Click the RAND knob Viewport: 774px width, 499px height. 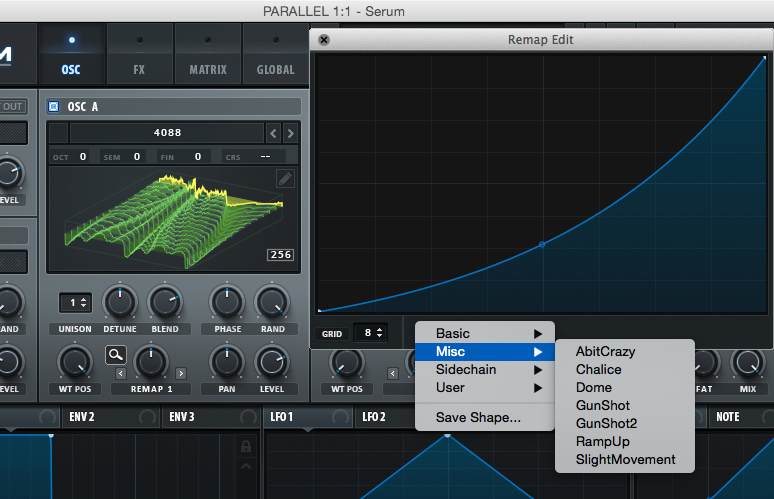point(272,302)
